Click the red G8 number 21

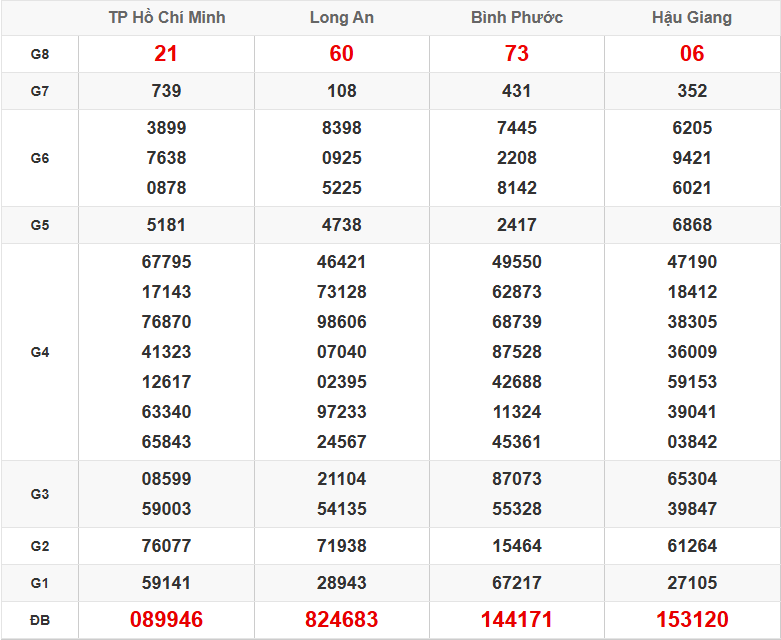tap(166, 54)
